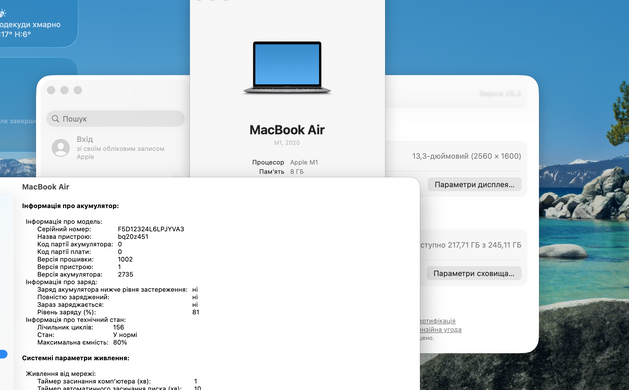Image resolution: width=629 pixels, height=390 pixels.
Task: Select the 'Версія пристрою:' row
Action: [x=79, y=267]
